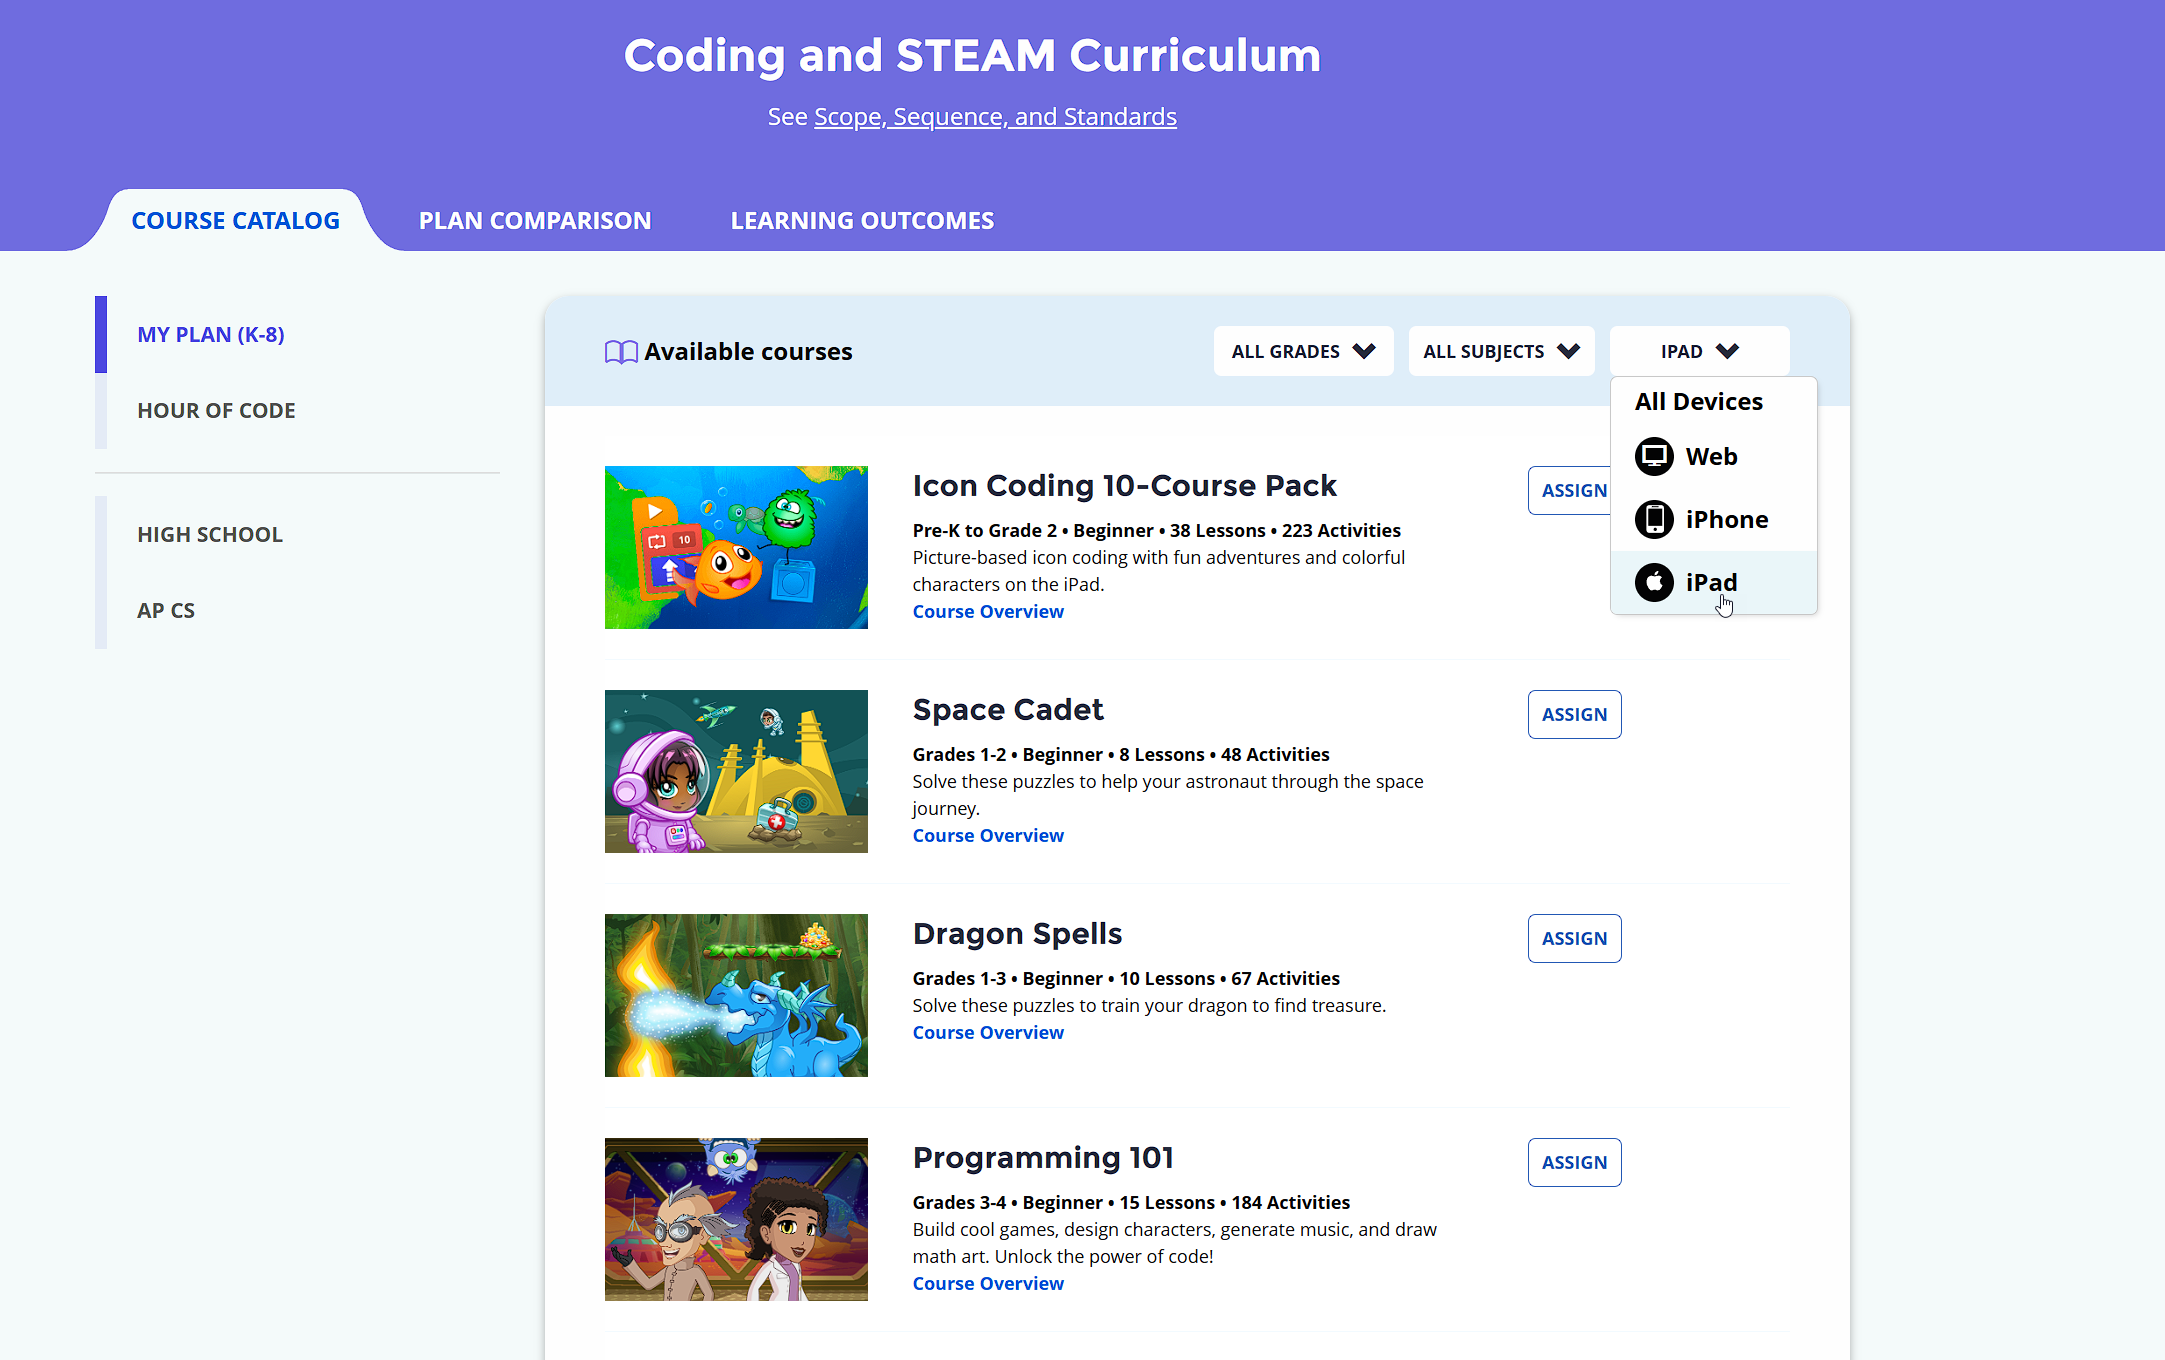Assign the Space Cadet course

(x=1574, y=715)
